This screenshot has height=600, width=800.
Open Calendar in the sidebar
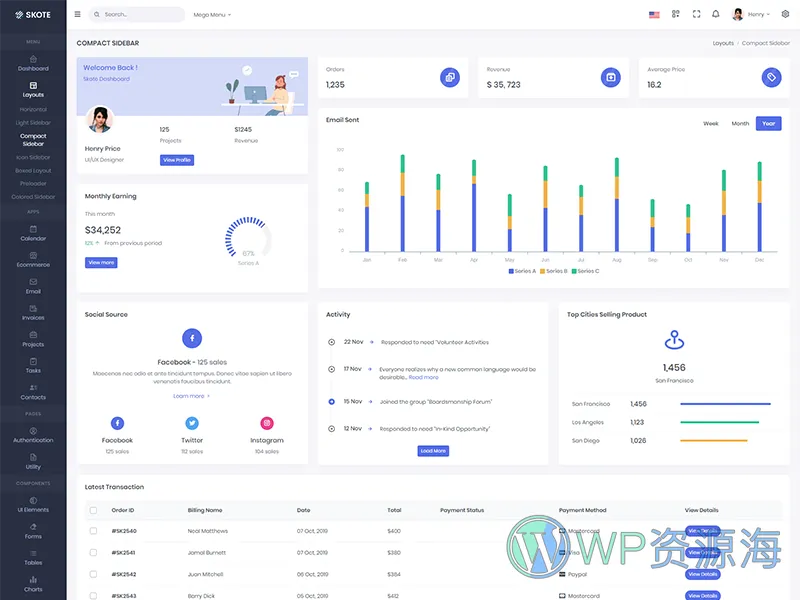33,233
